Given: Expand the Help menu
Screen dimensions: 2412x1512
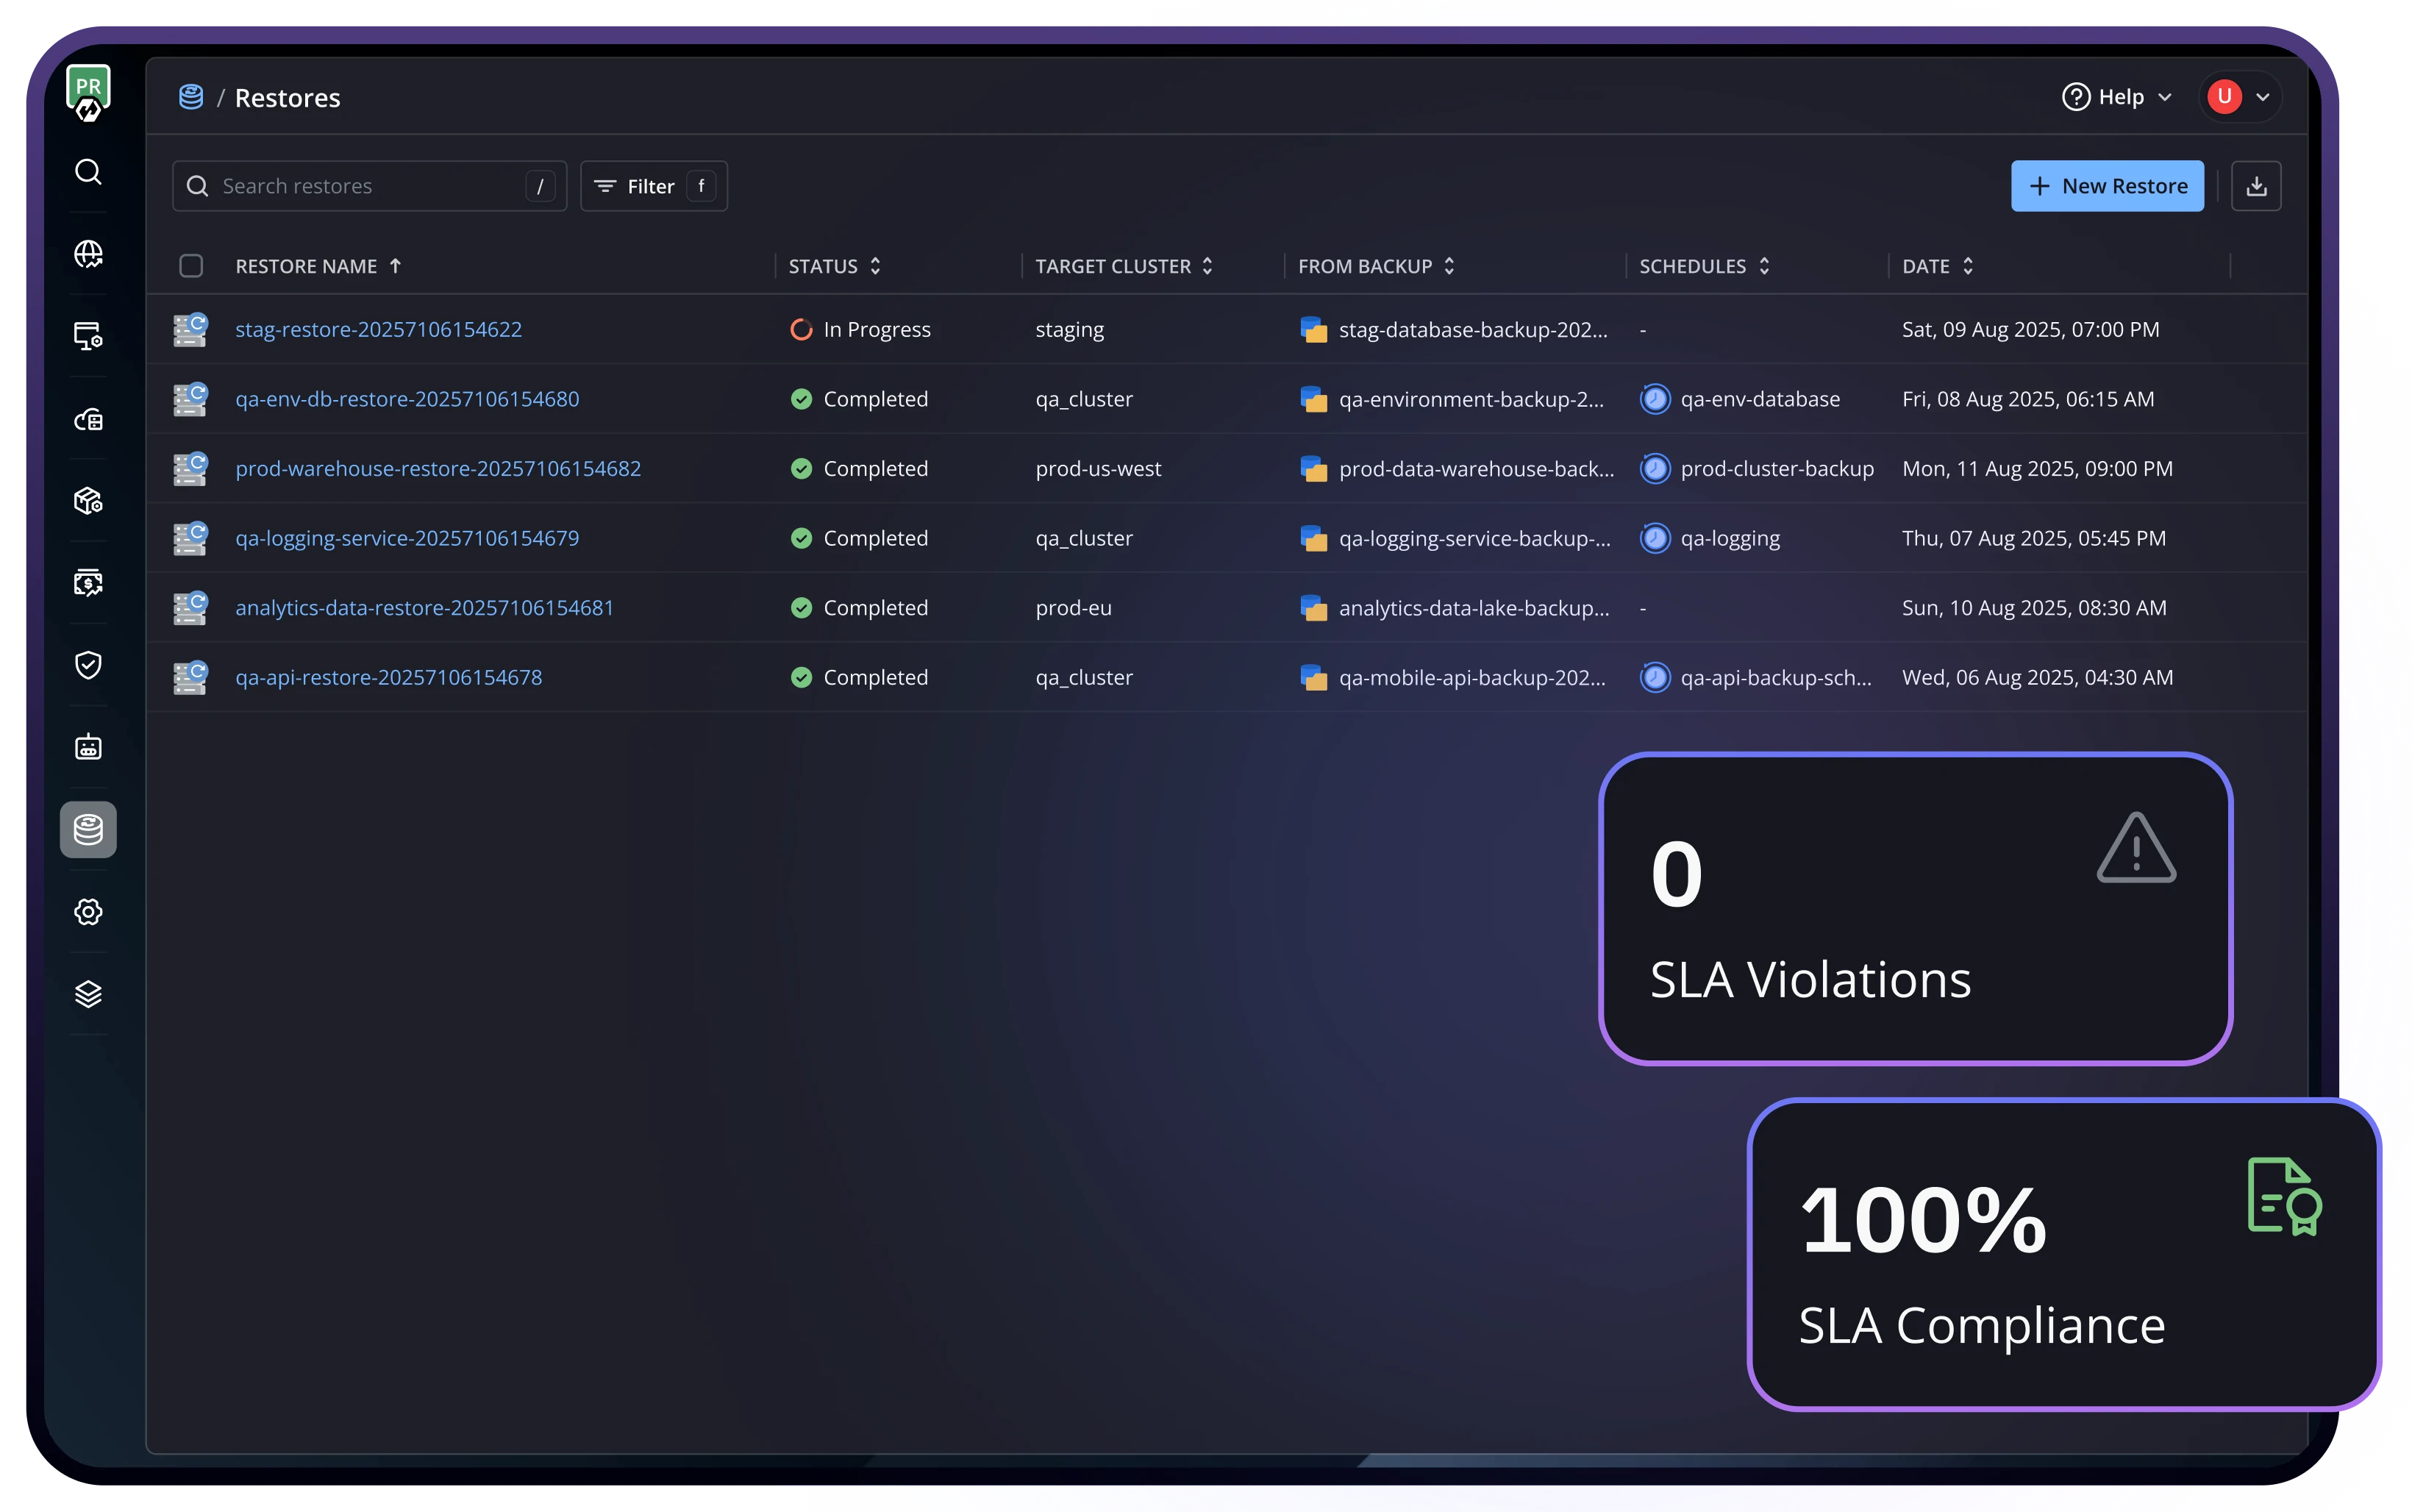Looking at the screenshot, I should (2117, 97).
